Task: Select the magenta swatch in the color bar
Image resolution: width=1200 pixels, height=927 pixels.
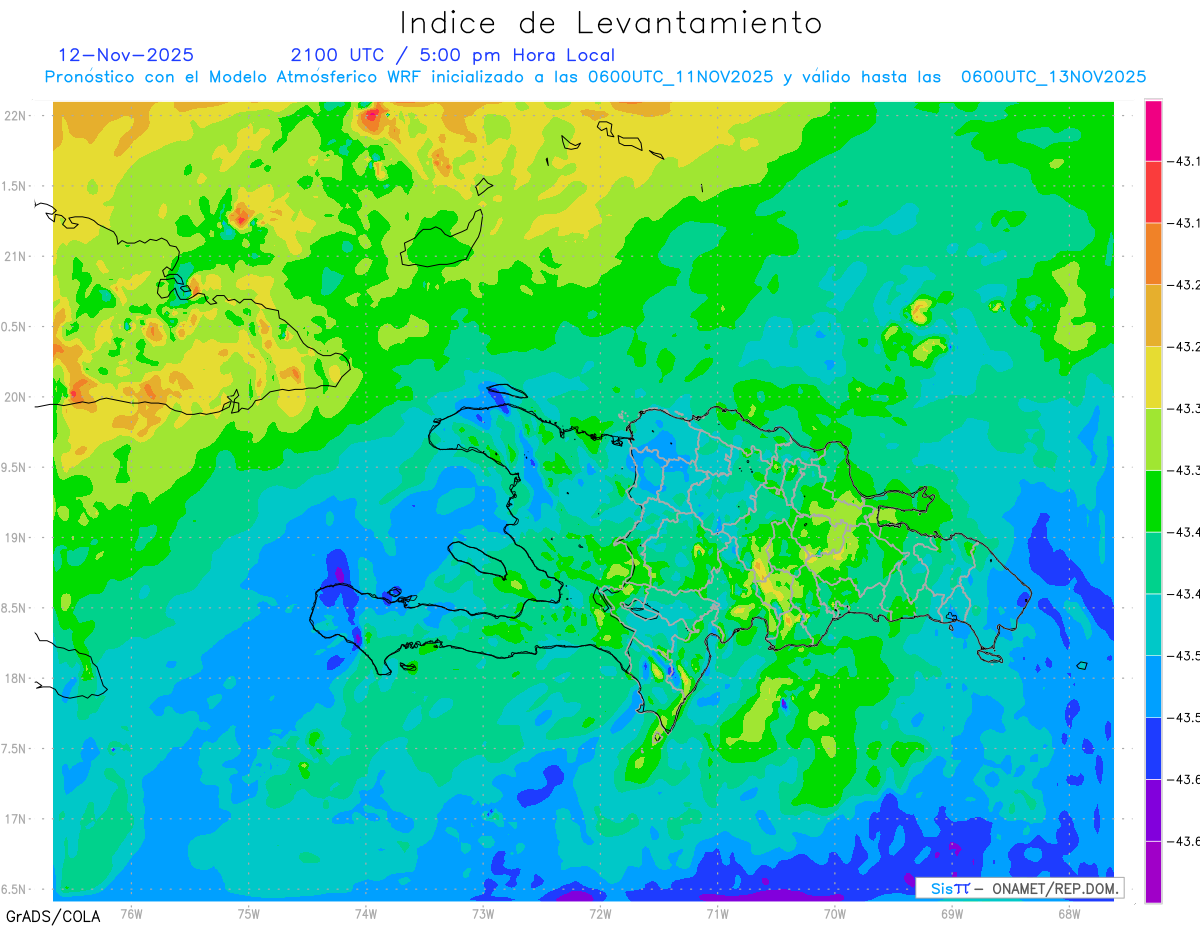Action: coord(1153,130)
